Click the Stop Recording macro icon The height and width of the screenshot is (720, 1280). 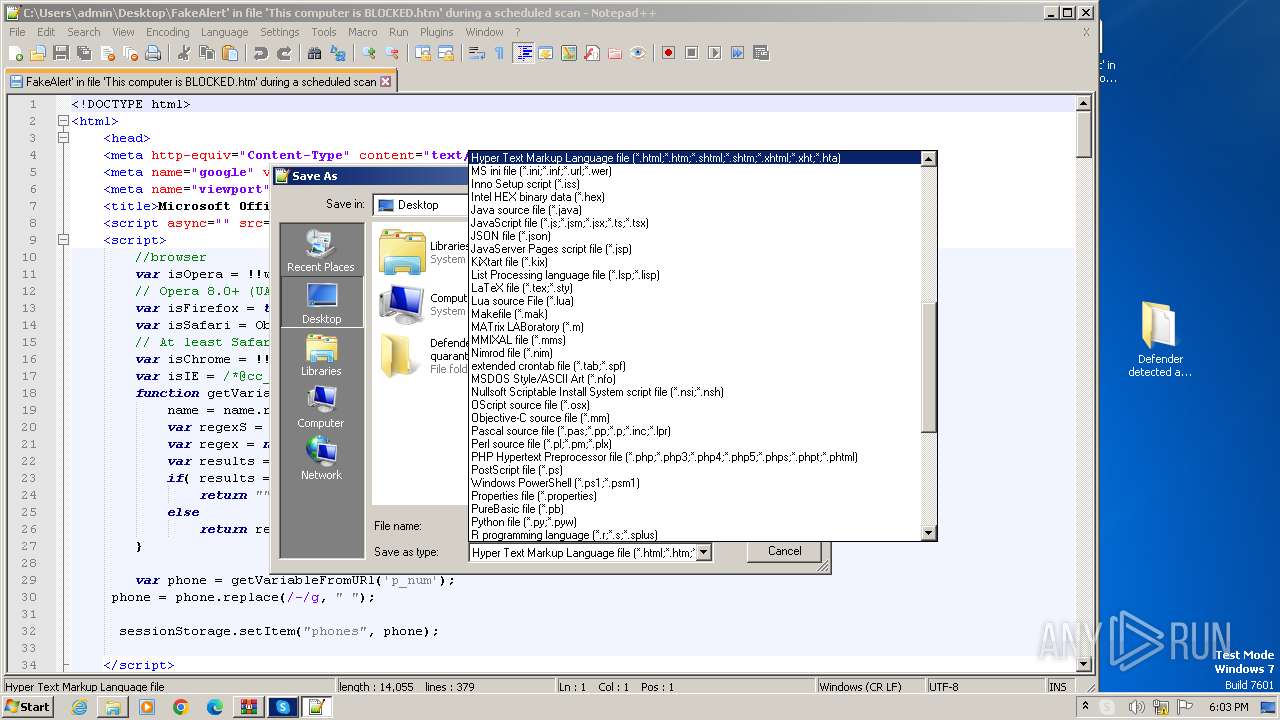click(691, 53)
